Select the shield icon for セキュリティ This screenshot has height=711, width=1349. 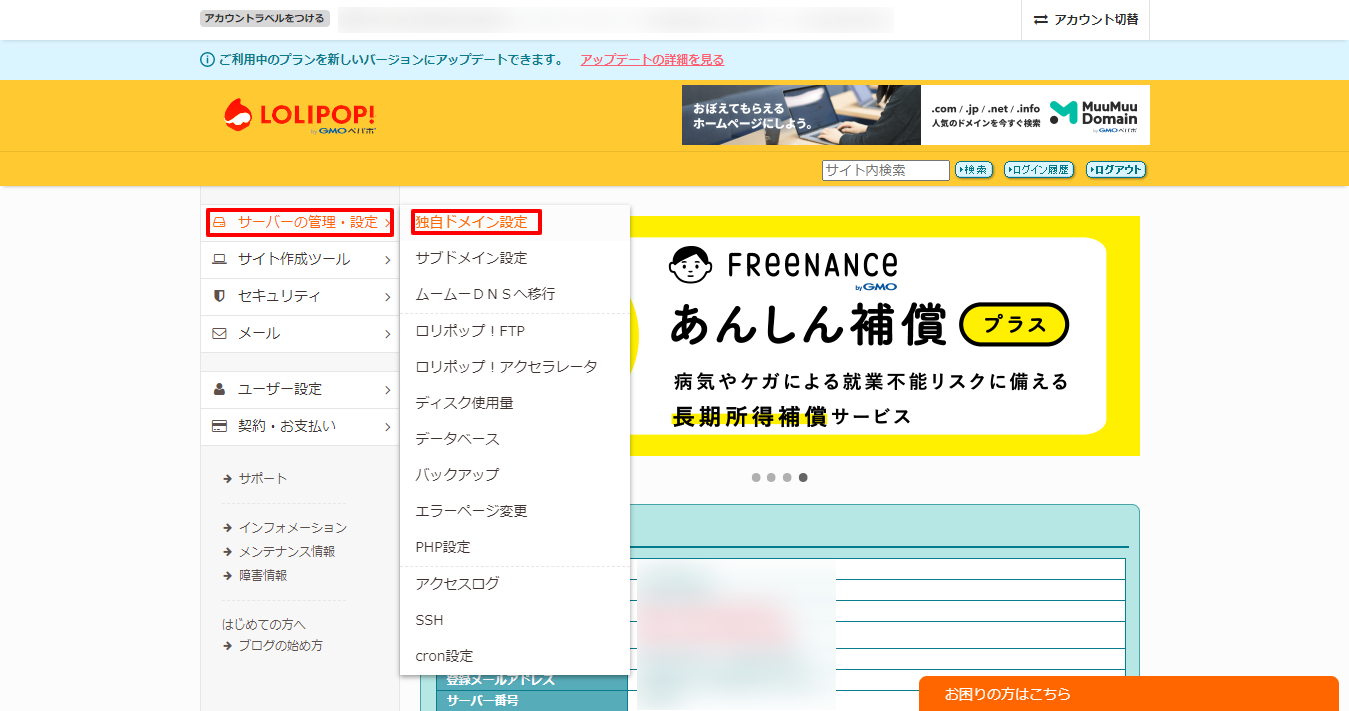tap(219, 297)
